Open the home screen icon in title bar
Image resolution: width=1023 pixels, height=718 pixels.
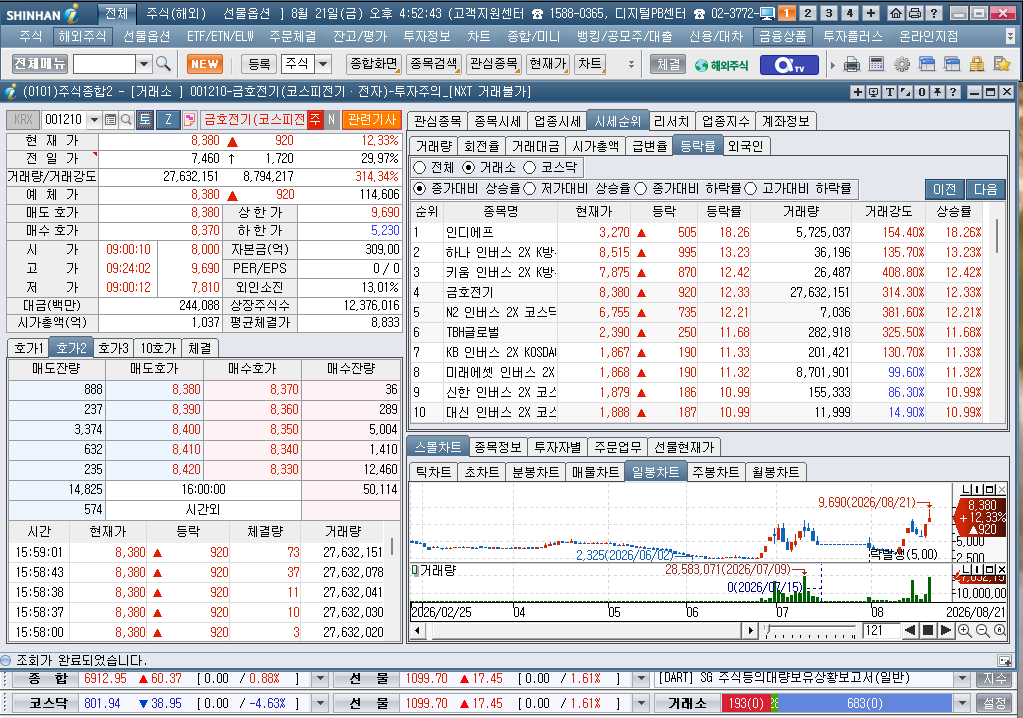(x=896, y=12)
